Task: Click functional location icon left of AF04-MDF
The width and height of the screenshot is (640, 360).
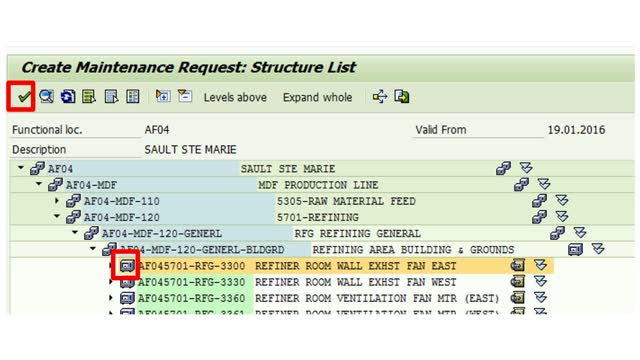Action: (56, 184)
